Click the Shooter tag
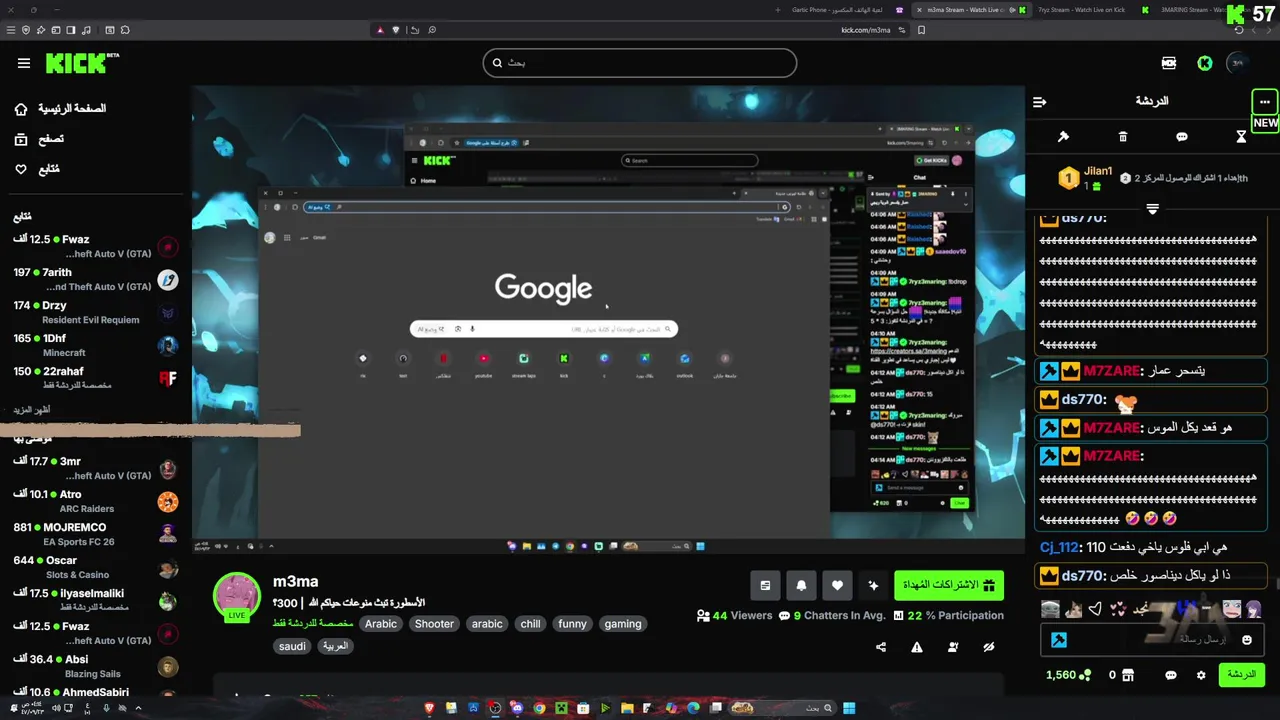 [434, 624]
